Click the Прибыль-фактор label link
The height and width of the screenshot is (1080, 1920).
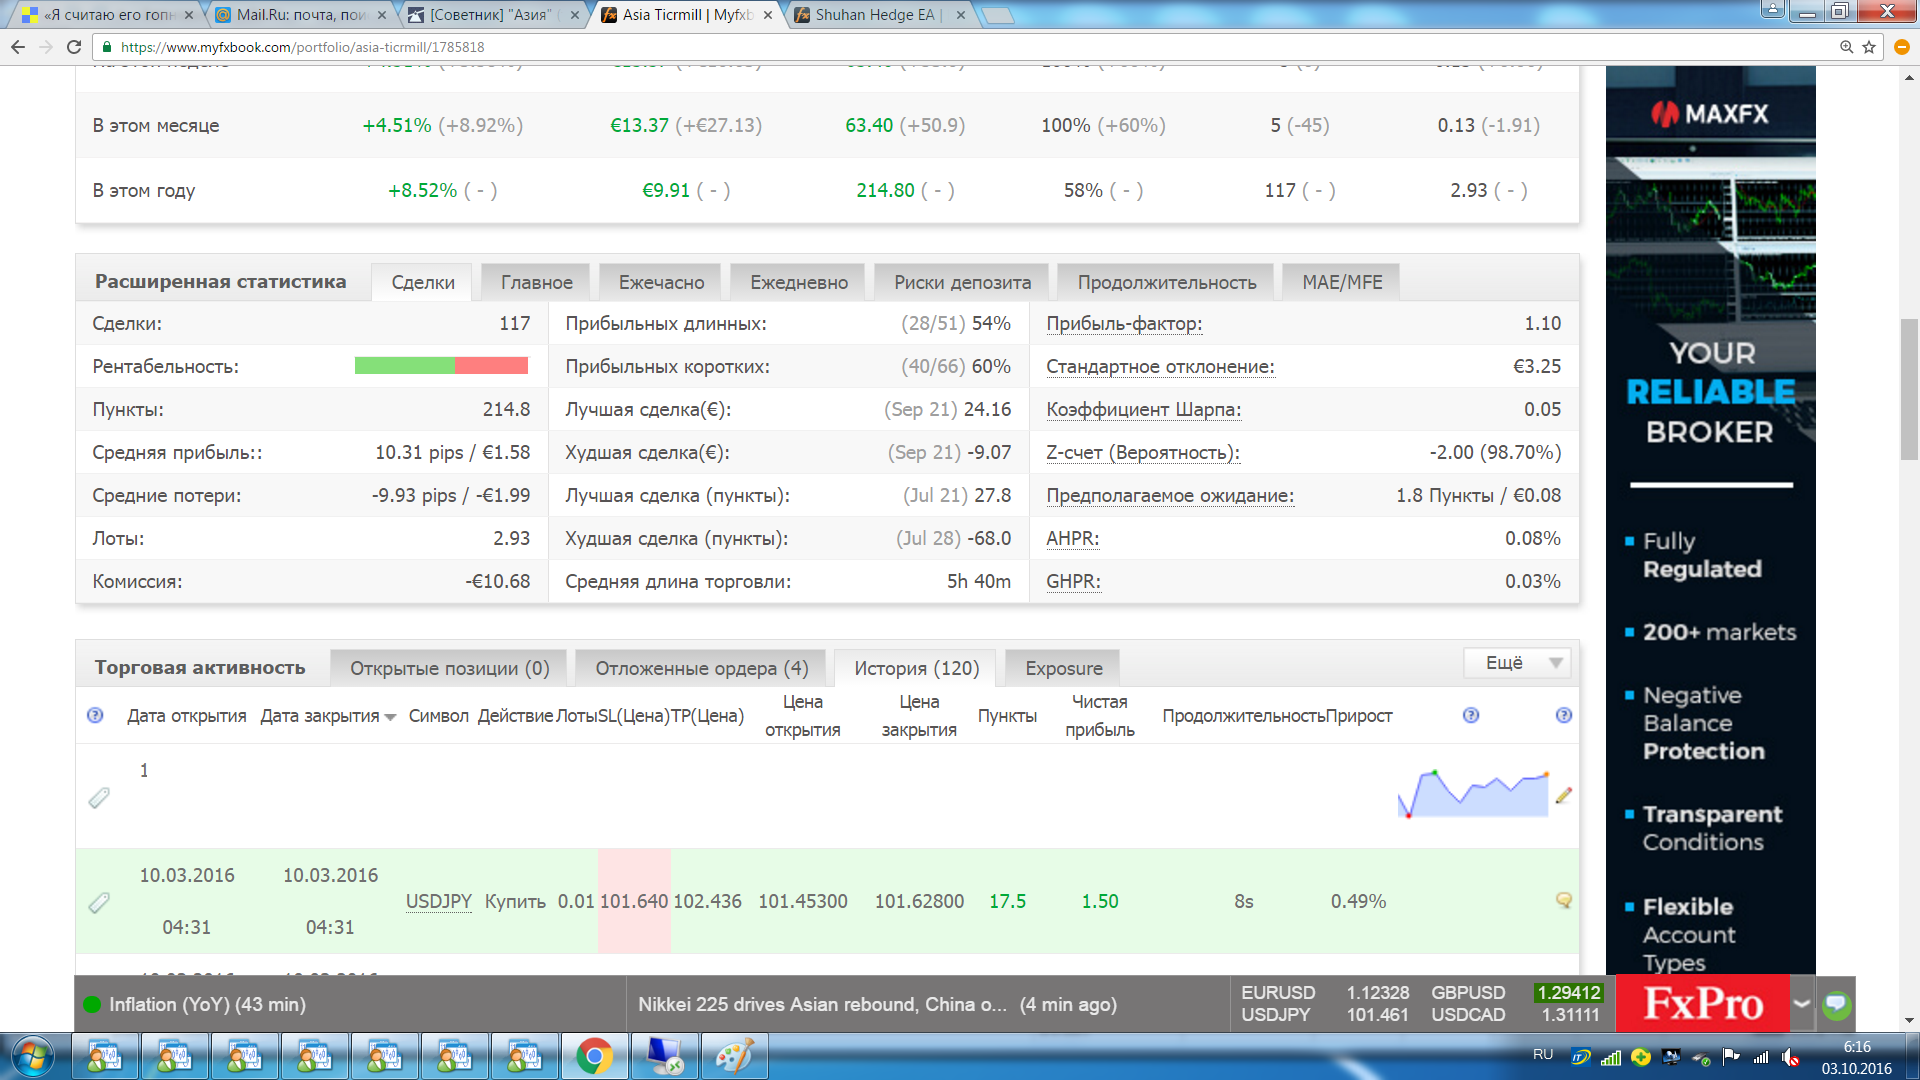point(1124,323)
